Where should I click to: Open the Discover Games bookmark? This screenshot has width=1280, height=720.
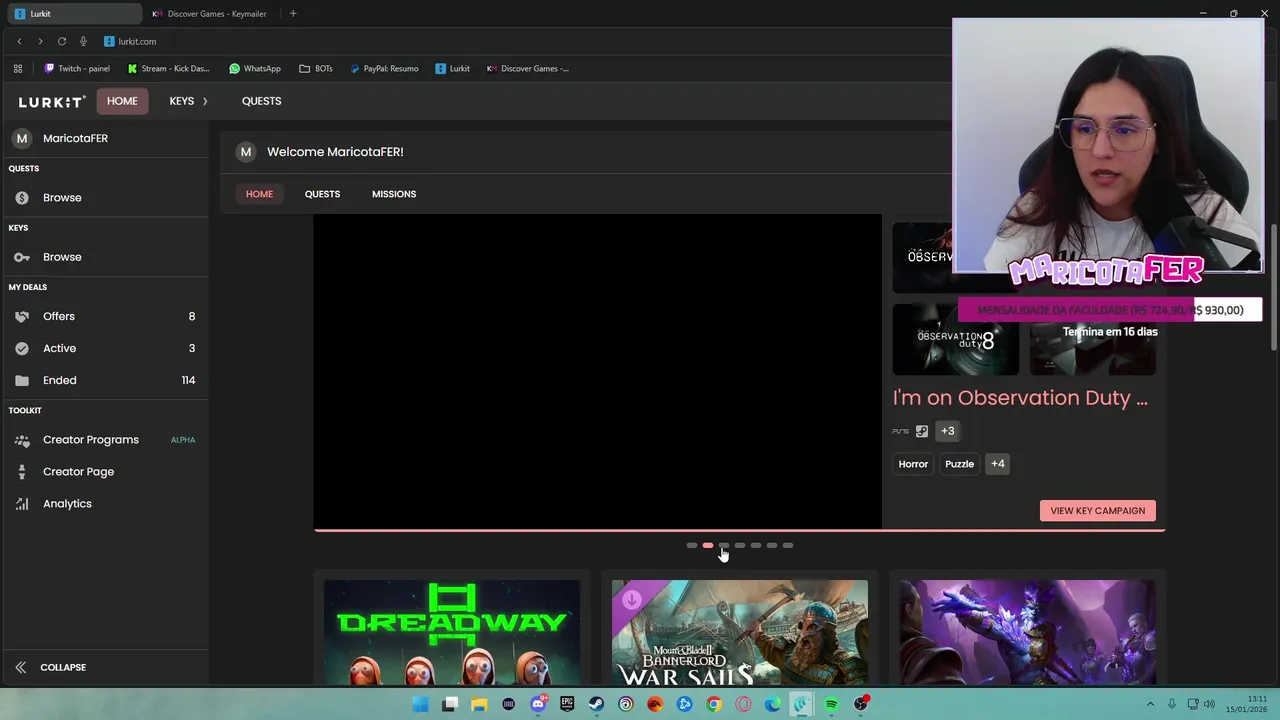[x=528, y=69]
